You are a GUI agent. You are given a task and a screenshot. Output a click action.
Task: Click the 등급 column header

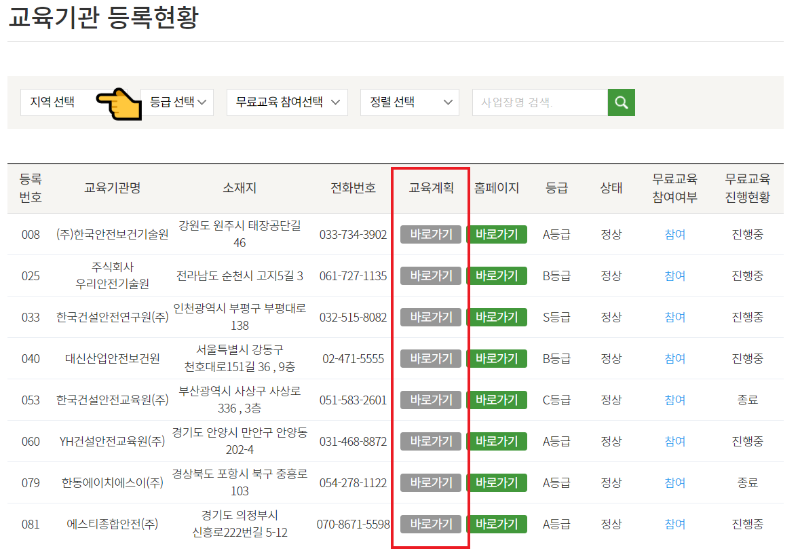point(556,188)
